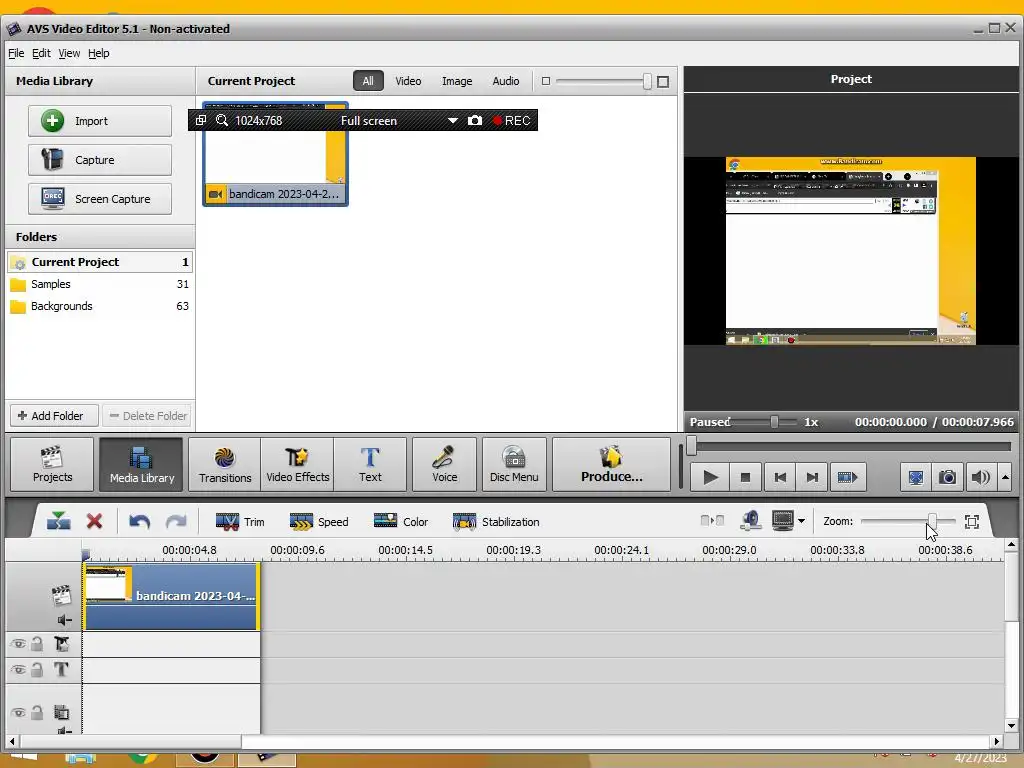Lock the video overlay track

37,644
